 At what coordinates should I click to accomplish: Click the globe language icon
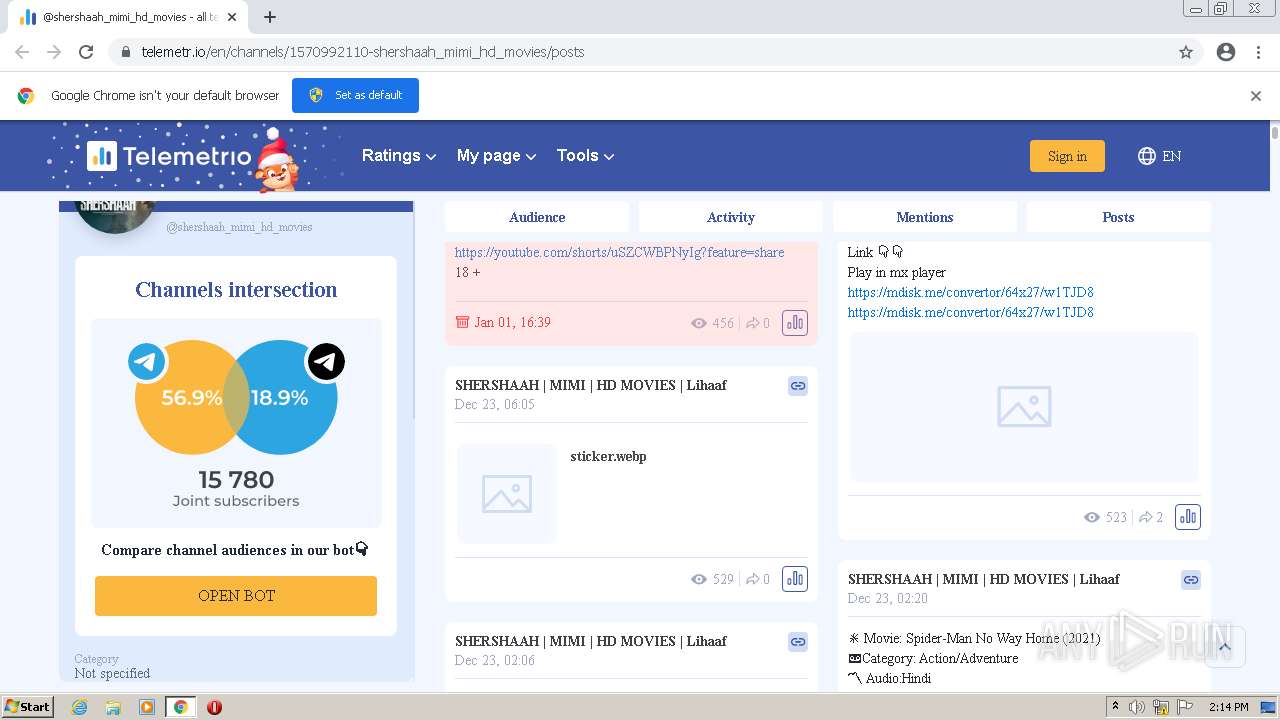click(x=1147, y=156)
